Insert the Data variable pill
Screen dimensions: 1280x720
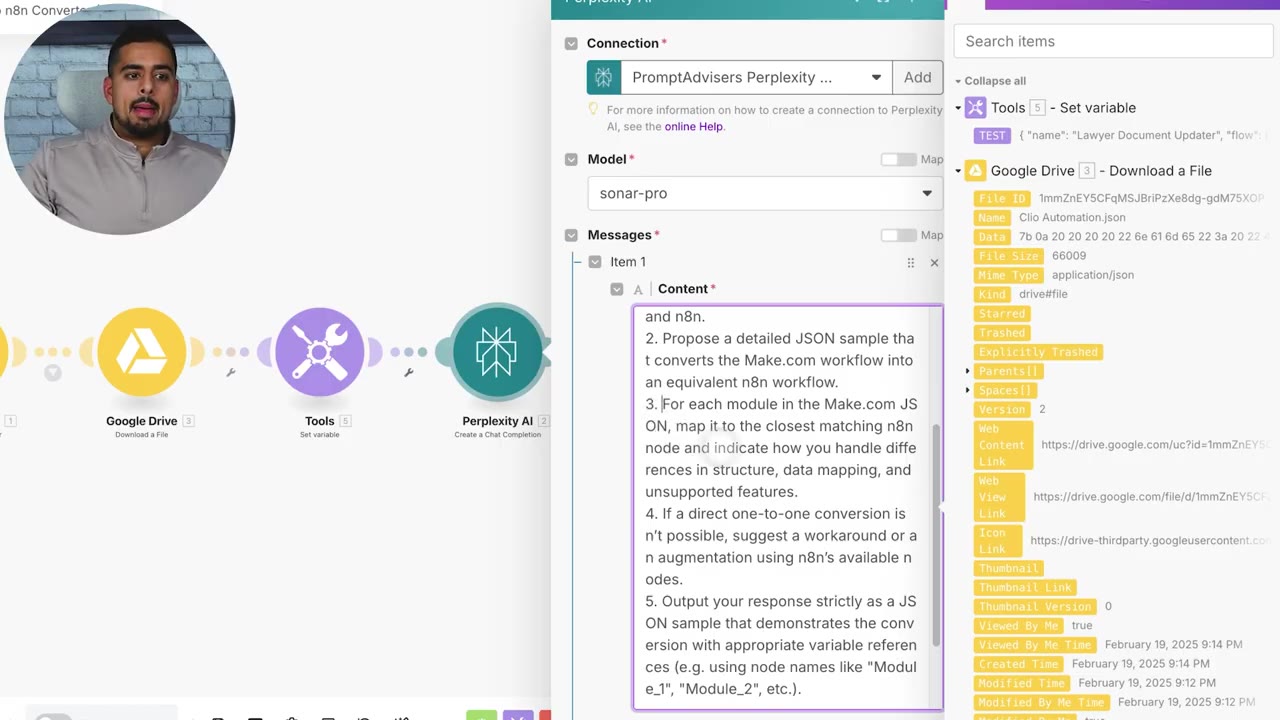coord(992,237)
